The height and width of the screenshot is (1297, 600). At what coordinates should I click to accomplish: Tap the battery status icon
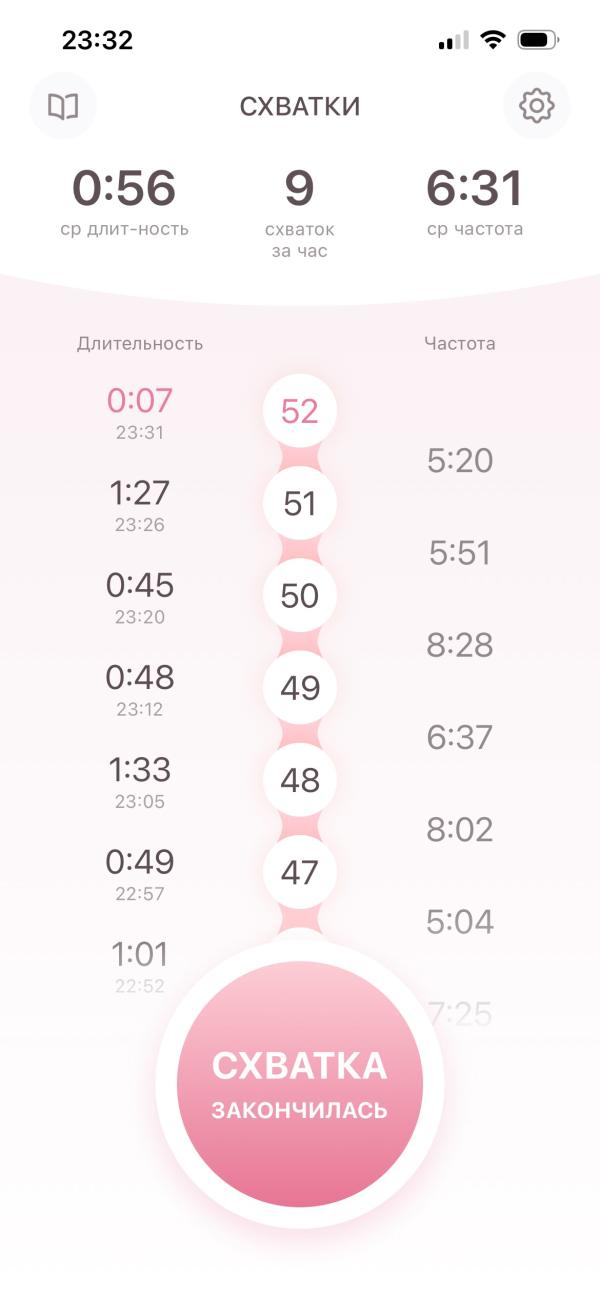click(x=538, y=41)
